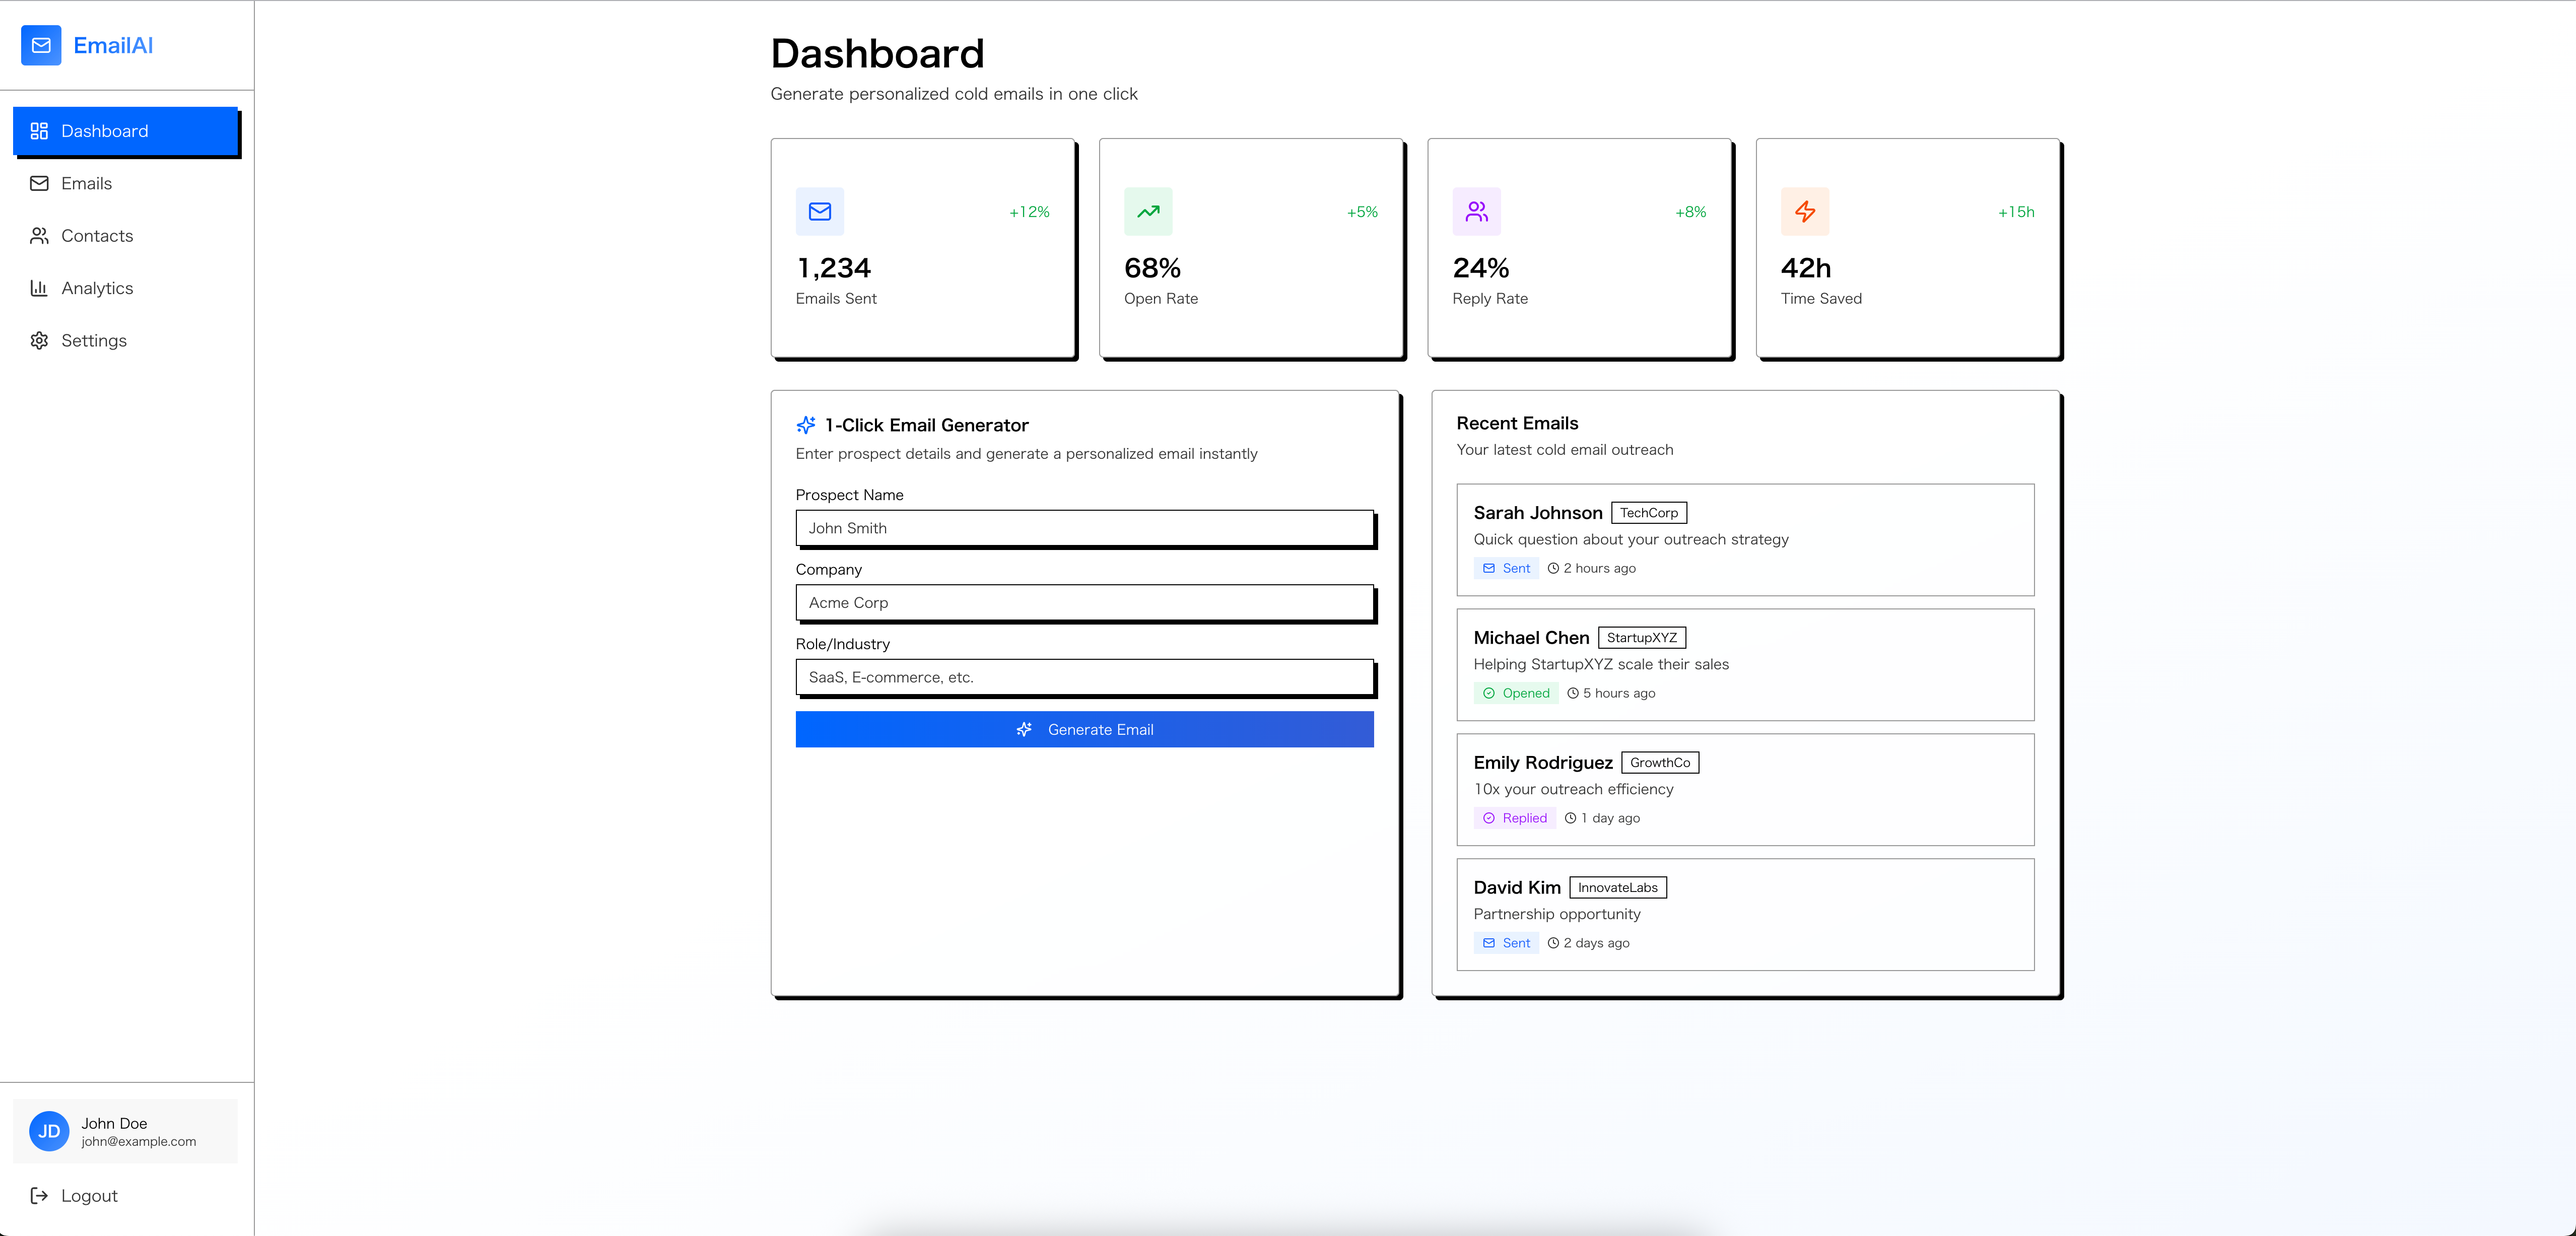The width and height of the screenshot is (2576, 1236).
Task: Click the JD avatar circle for John Doe
Action: tap(48, 1131)
